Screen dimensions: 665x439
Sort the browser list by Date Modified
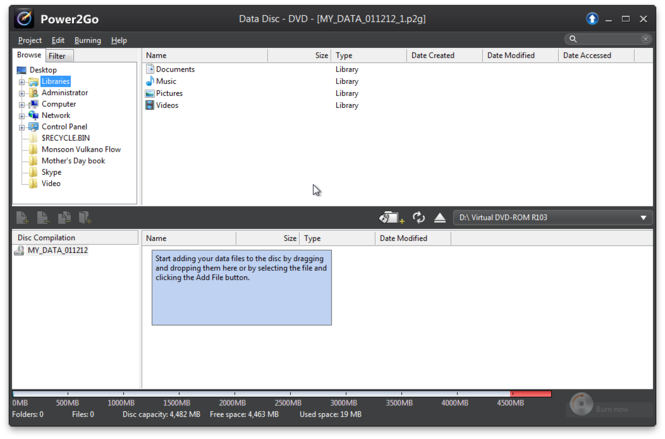pos(520,56)
